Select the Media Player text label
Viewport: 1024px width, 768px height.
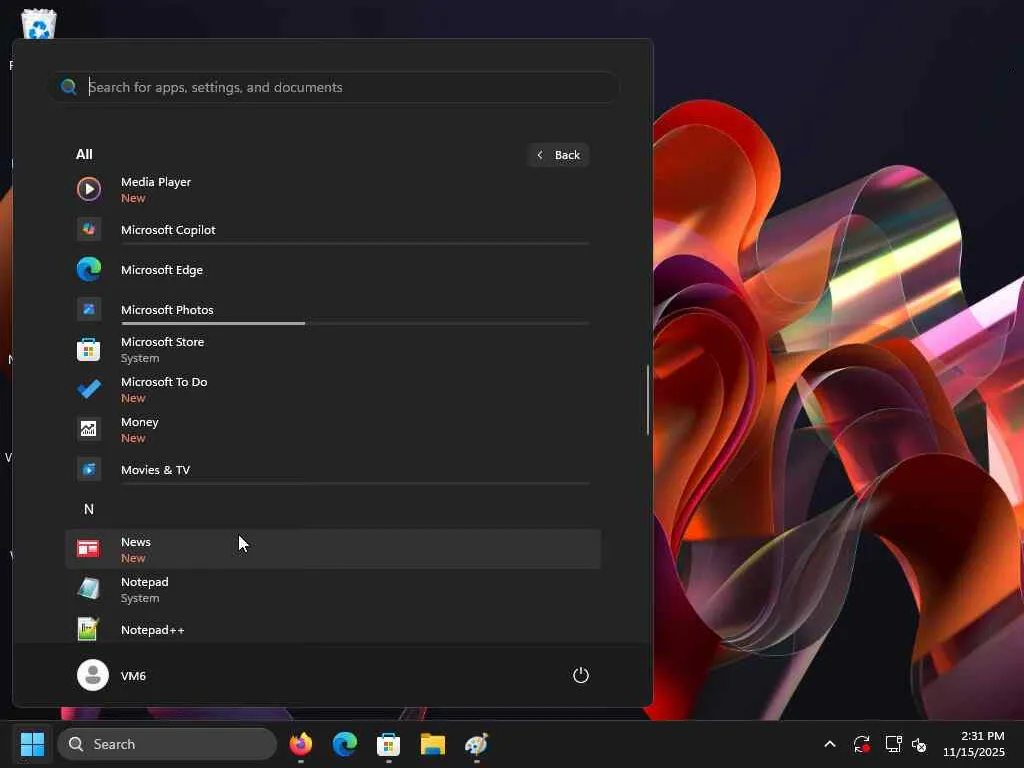tap(155, 182)
